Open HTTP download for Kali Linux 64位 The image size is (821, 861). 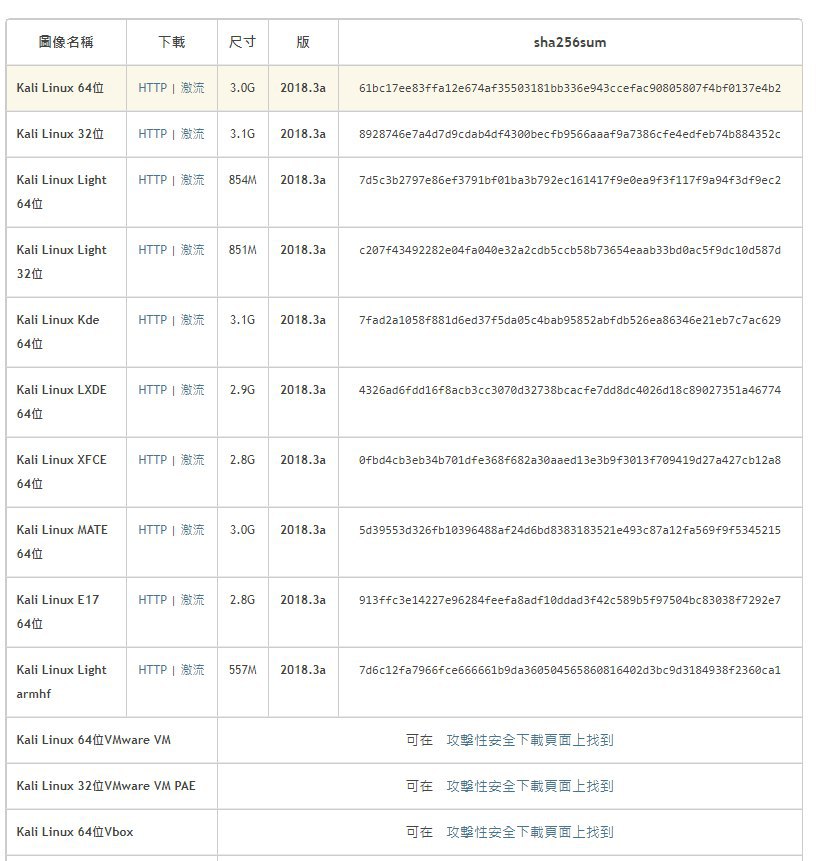[x=152, y=88]
